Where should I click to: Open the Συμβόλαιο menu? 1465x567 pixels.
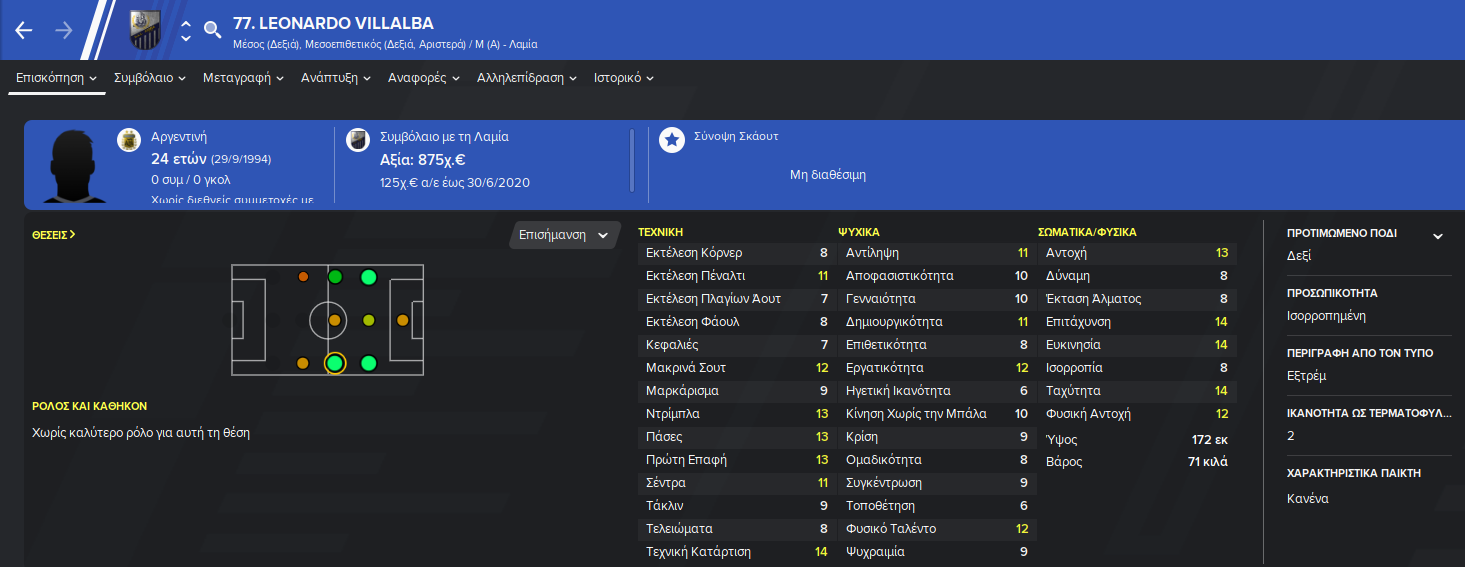tap(150, 77)
